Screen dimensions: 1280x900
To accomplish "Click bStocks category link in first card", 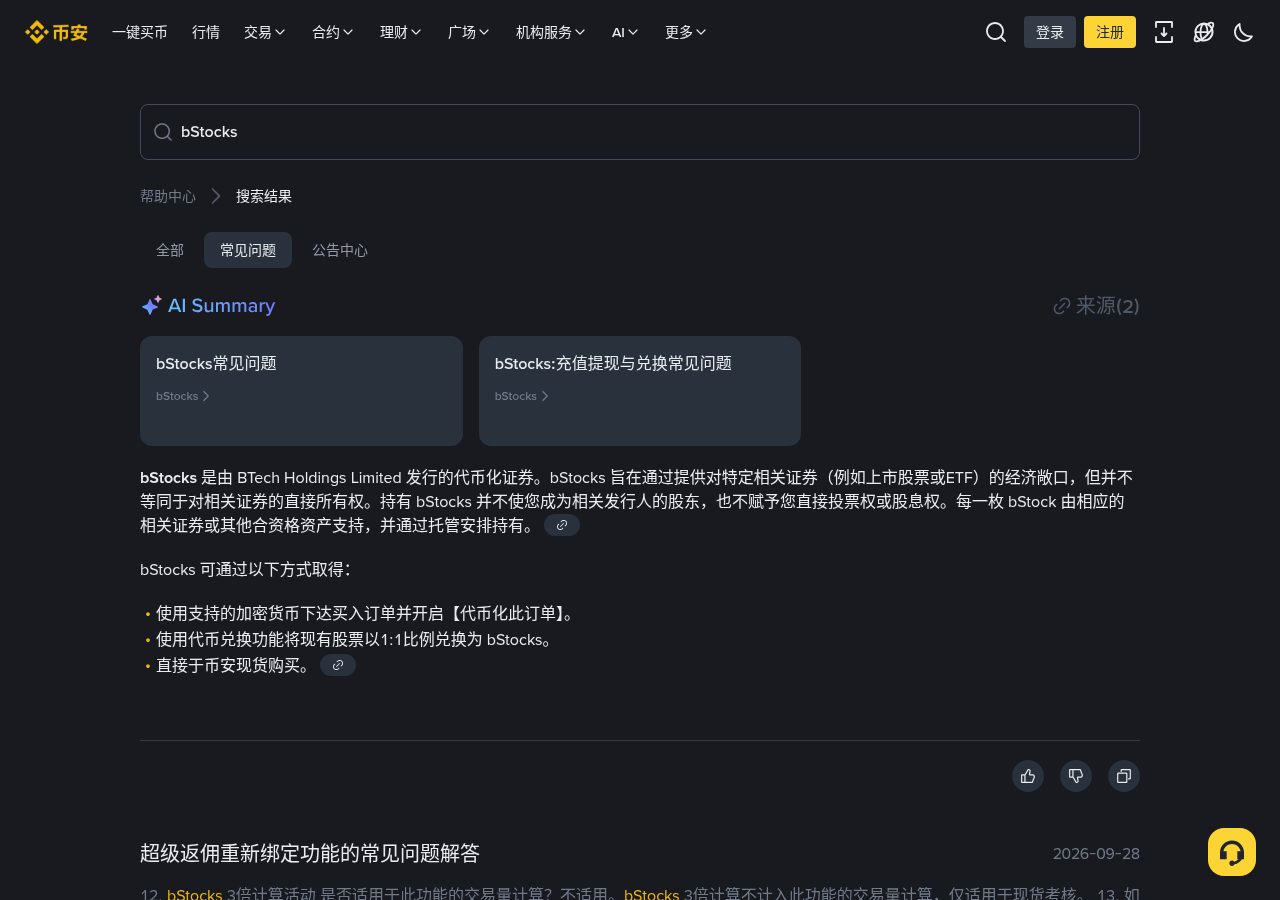I will point(183,396).
